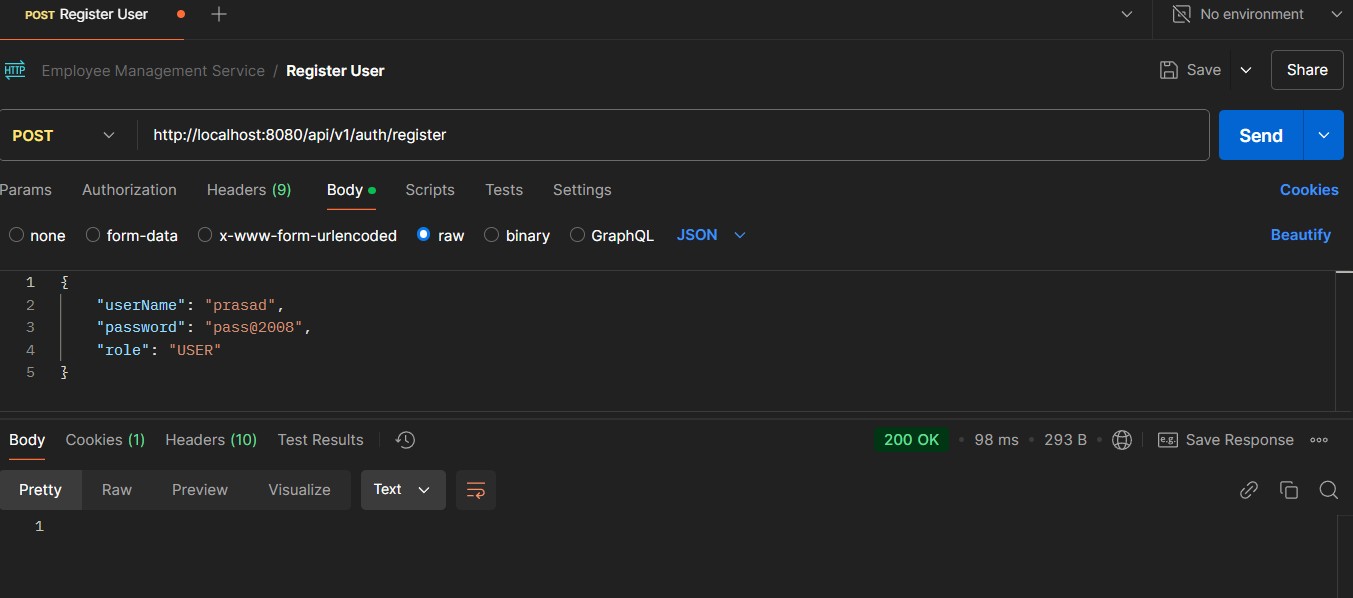Open the response Headers (10) tab
Screen dimensions: 1353x598
coord(211,440)
